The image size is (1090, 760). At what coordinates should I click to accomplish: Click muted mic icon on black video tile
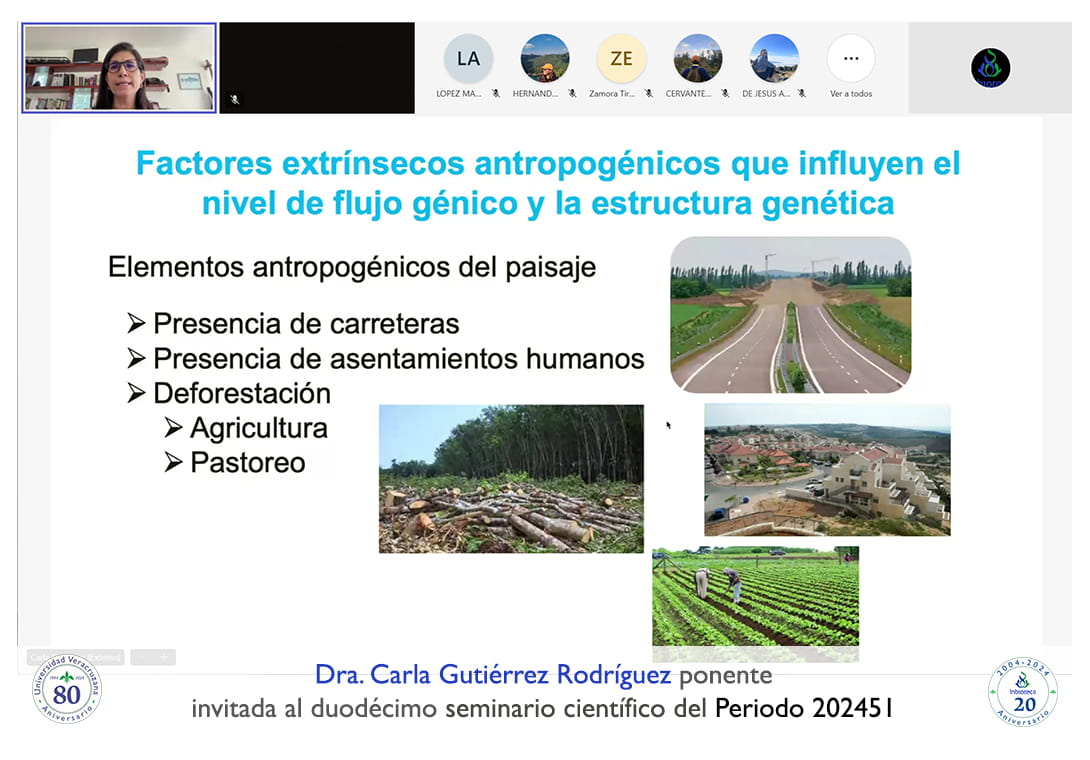pos(235,100)
